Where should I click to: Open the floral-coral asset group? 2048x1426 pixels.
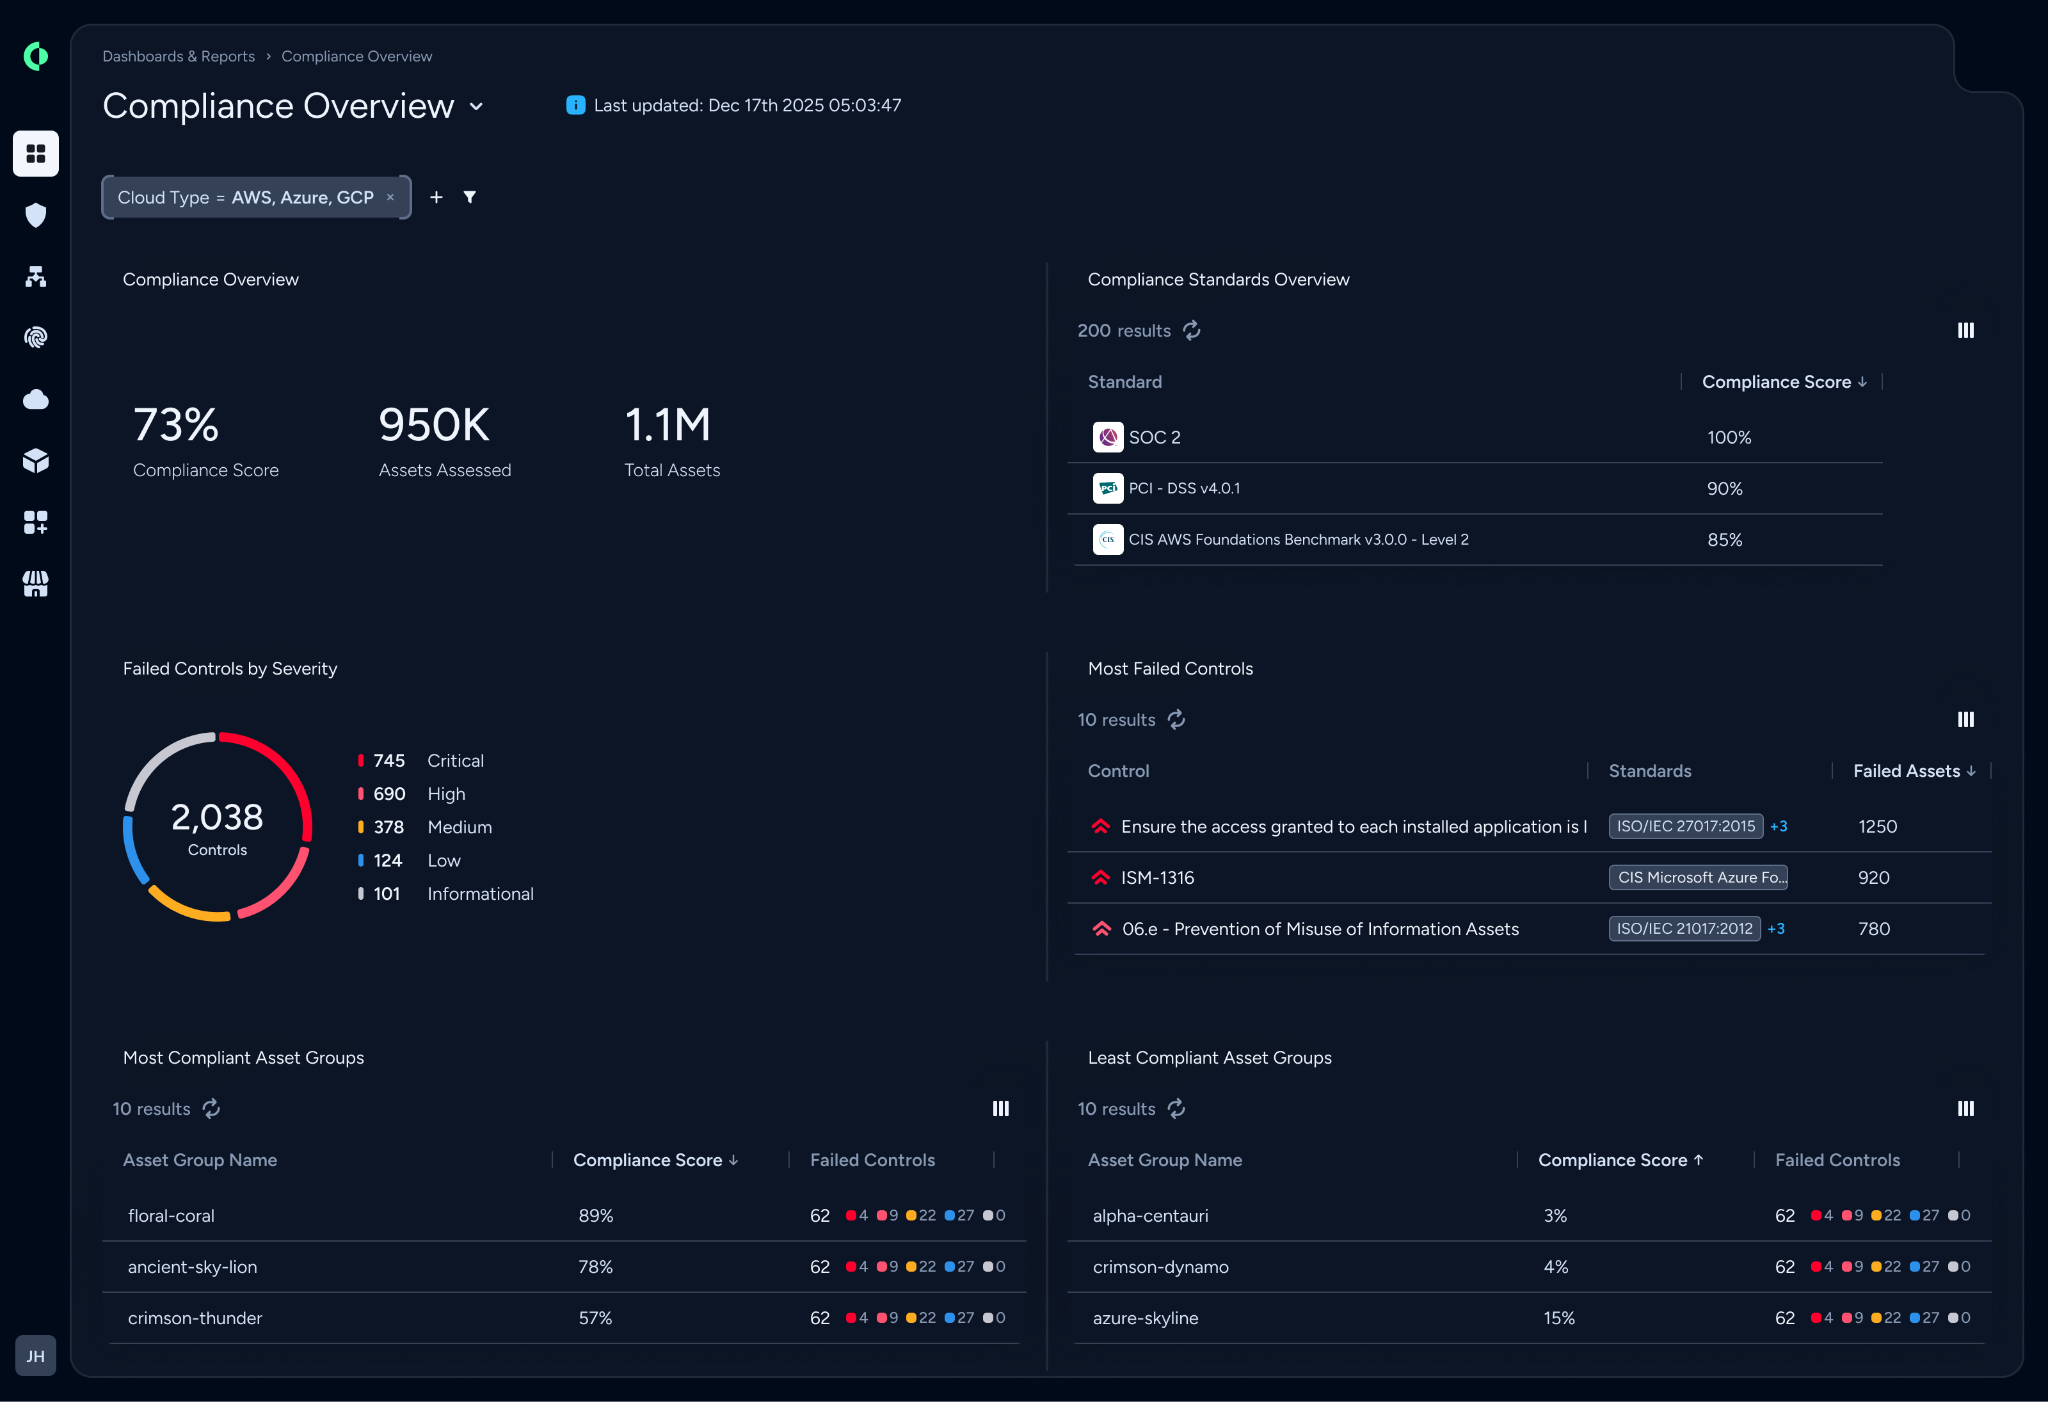(171, 1215)
